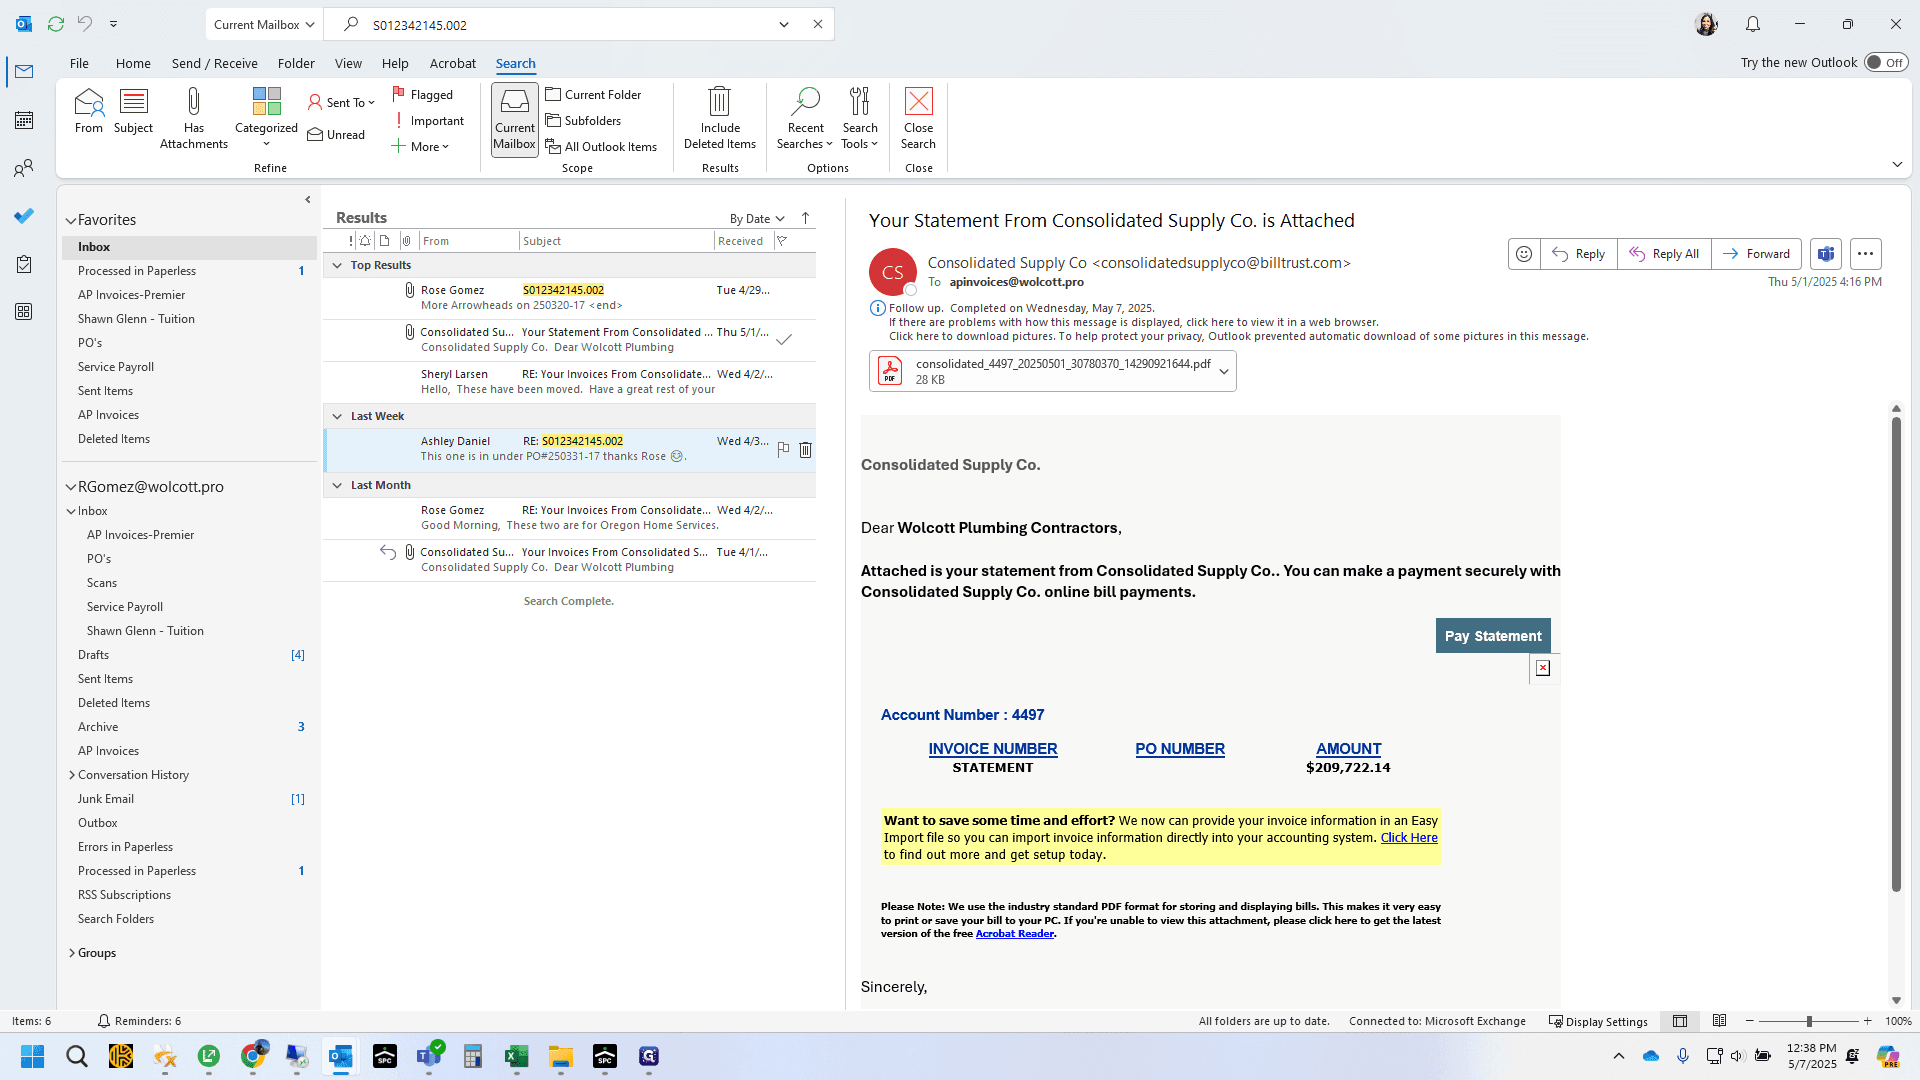Expand search box options chevron
Viewport: 1920px width, 1080px height.
784,24
